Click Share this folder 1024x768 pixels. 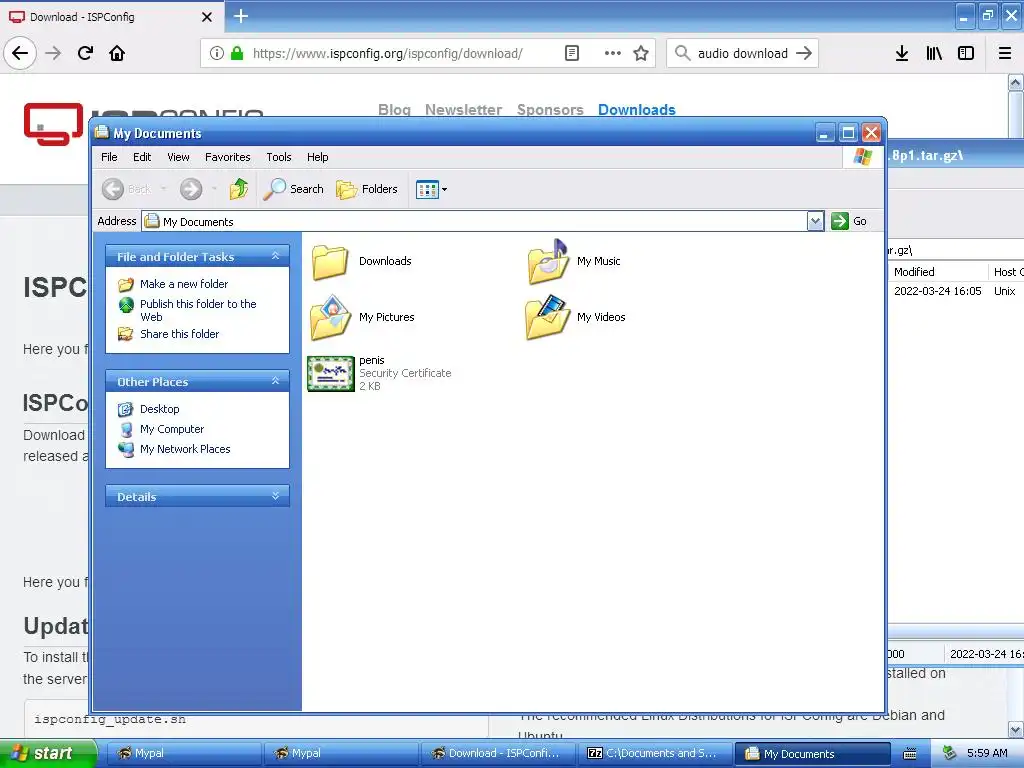click(x=180, y=334)
